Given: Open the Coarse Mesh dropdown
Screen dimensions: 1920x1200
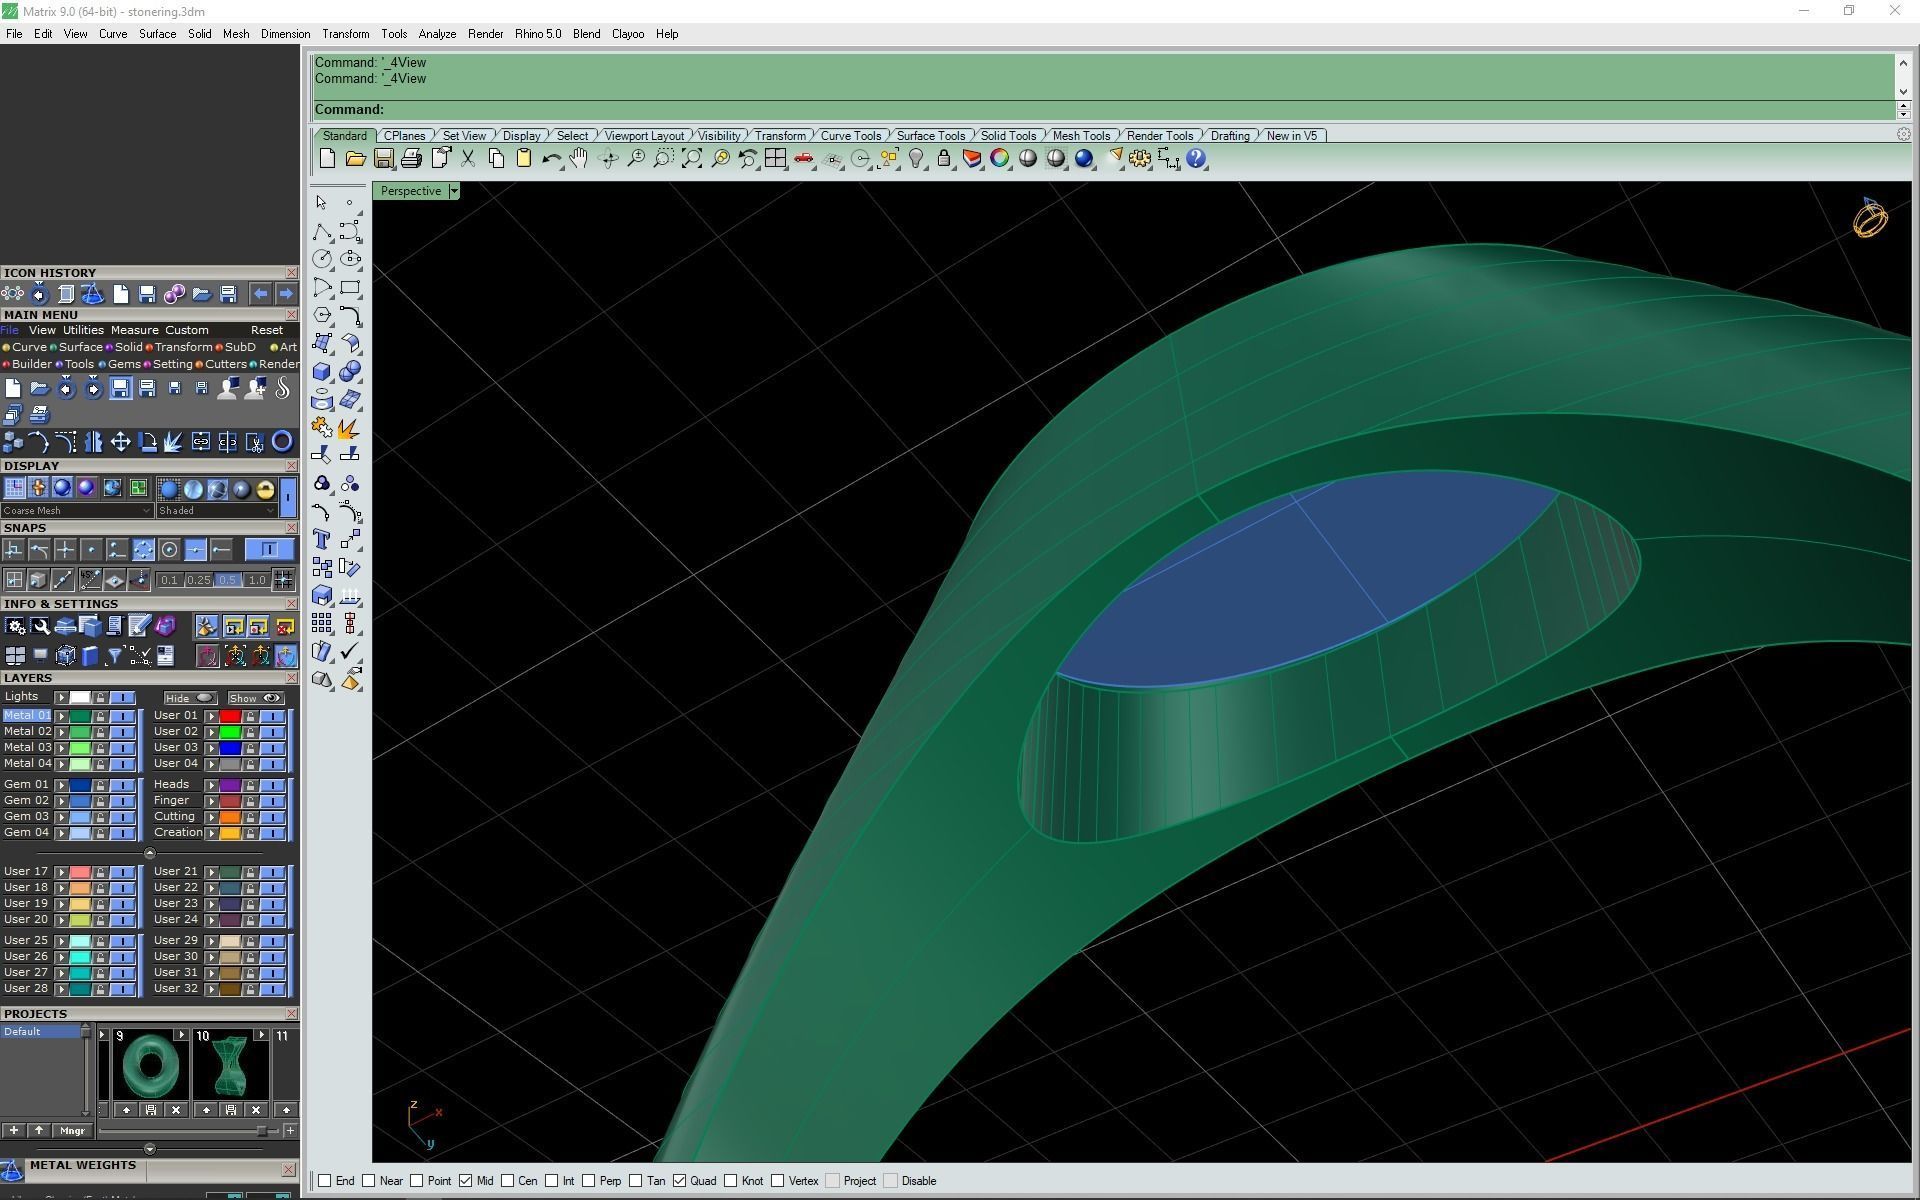Looking at the screenshot, I should pos(77,511).
